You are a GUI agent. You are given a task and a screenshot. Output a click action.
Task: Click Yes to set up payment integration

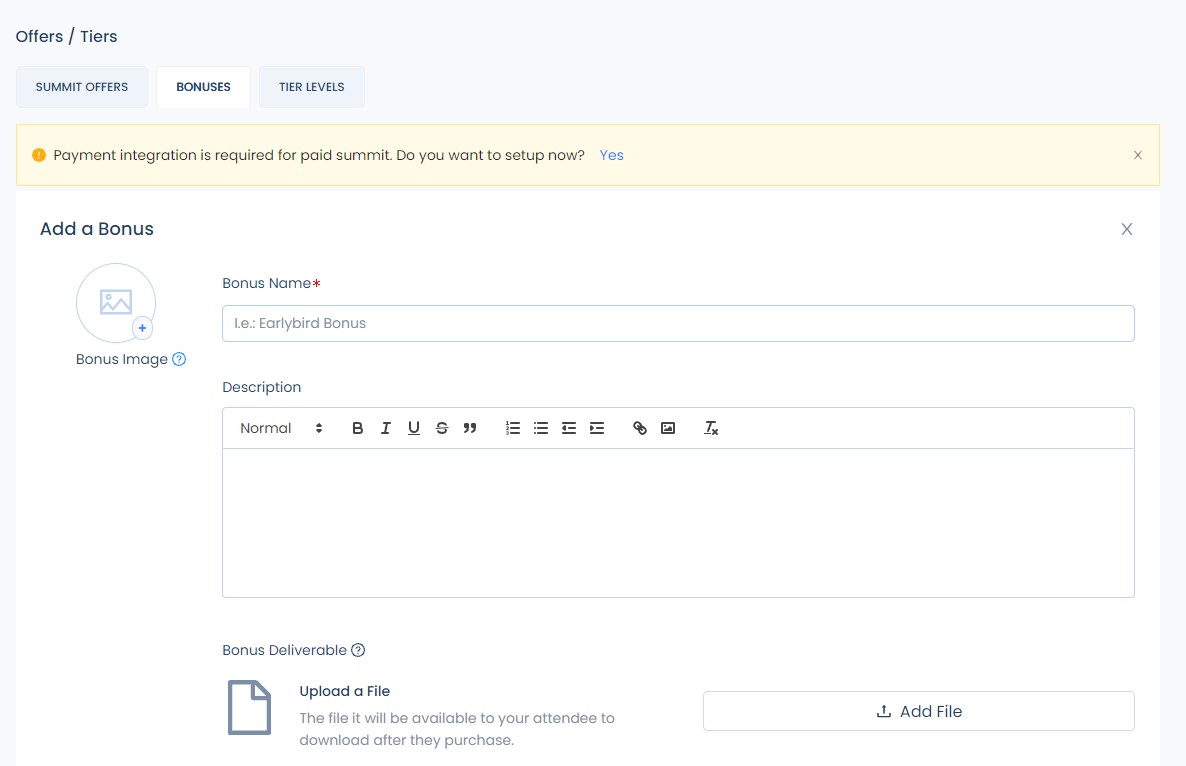[x=611, y=155]
